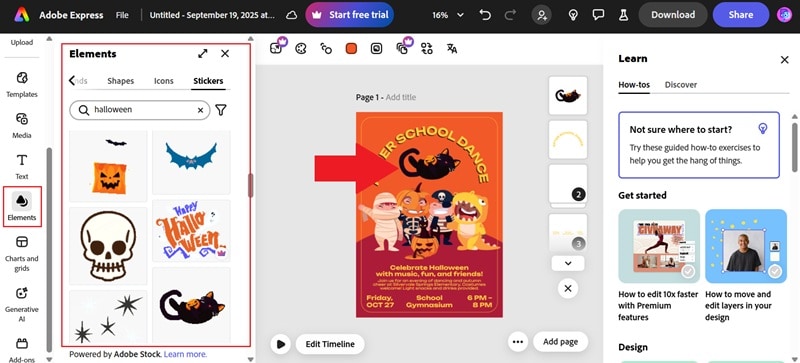Click the animation toolbar icon
The width and height of the screenshot is (800, 363).
pos(326,49)
